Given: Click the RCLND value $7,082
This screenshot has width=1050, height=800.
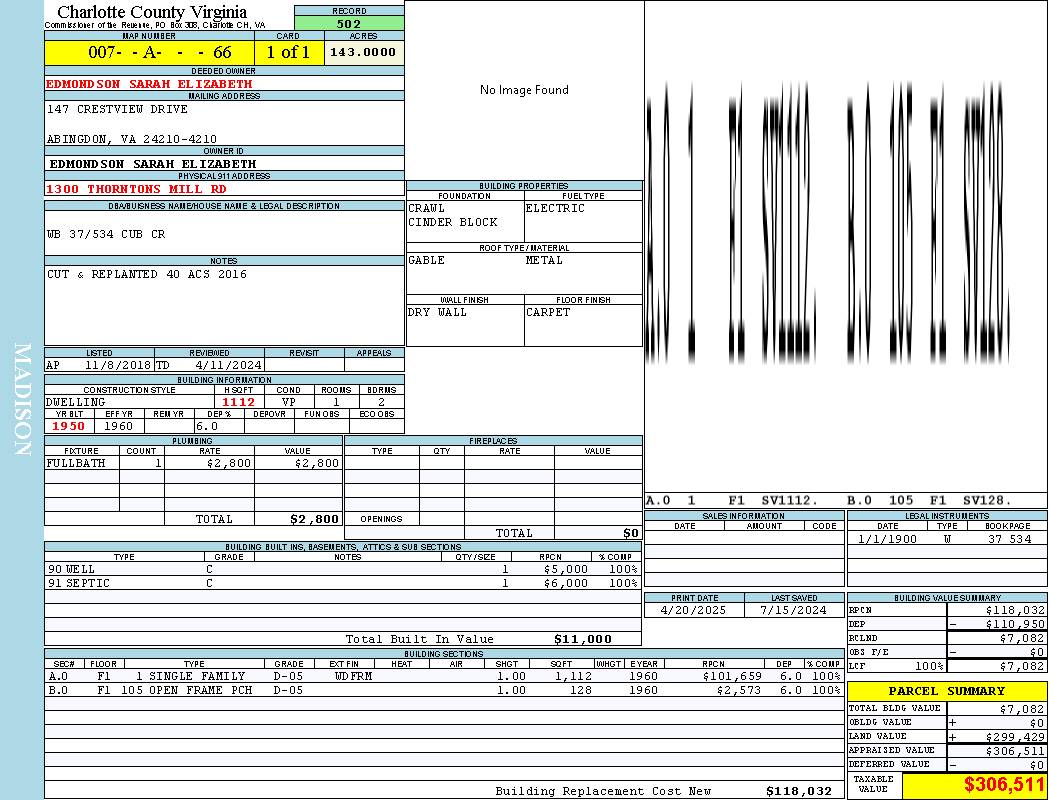Looking at the screenshot, I should click(x=1022, y=639).
